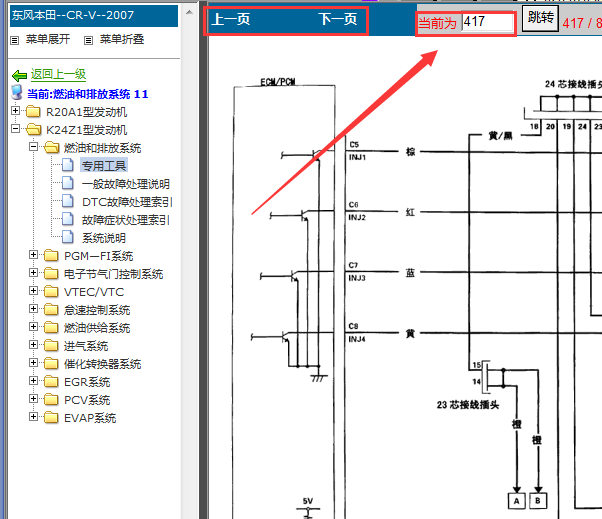Click the 专用工具 document icon

[68, 165]
